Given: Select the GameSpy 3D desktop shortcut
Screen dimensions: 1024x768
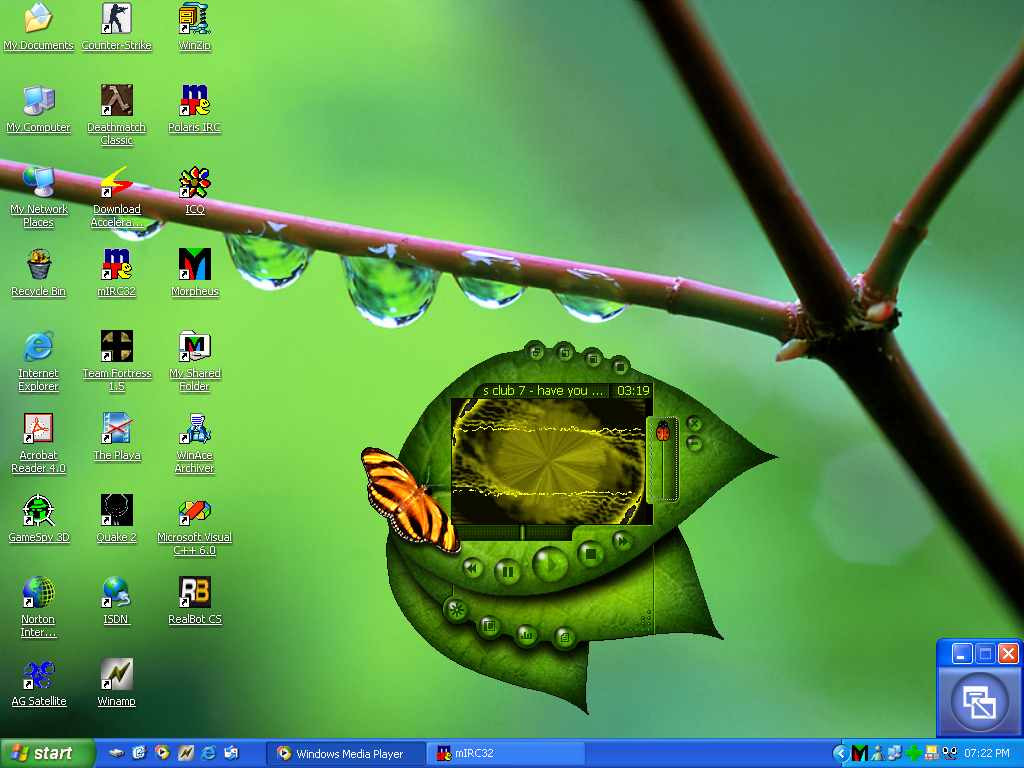Looking at the screenshot, I should (x=39, y=520).
